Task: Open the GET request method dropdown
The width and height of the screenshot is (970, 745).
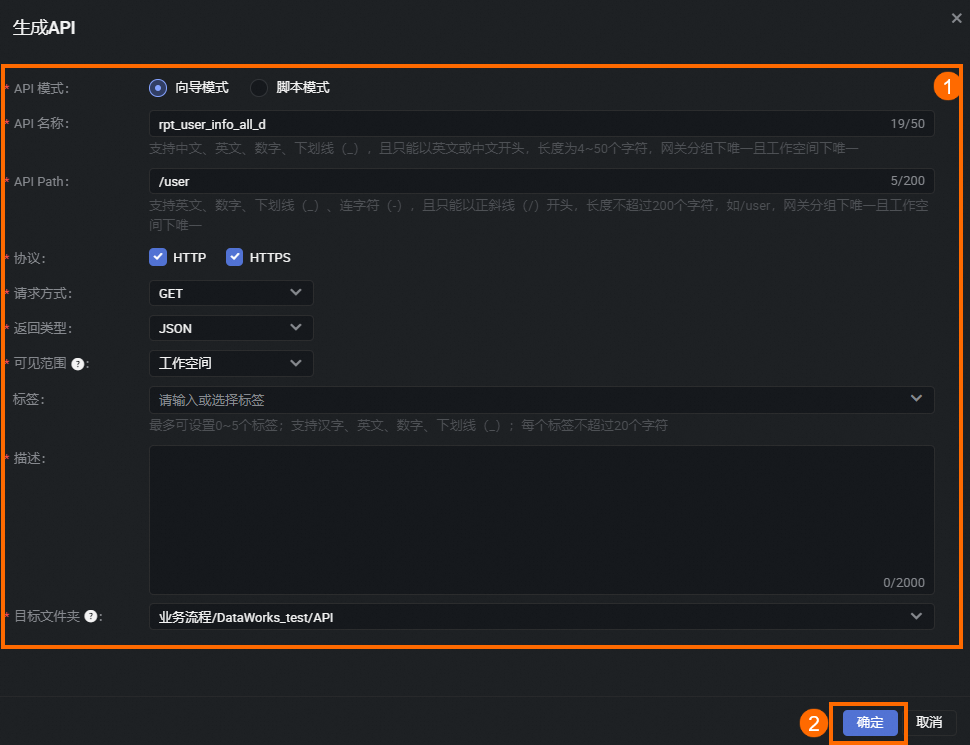Action: click(x=231, y=293)
